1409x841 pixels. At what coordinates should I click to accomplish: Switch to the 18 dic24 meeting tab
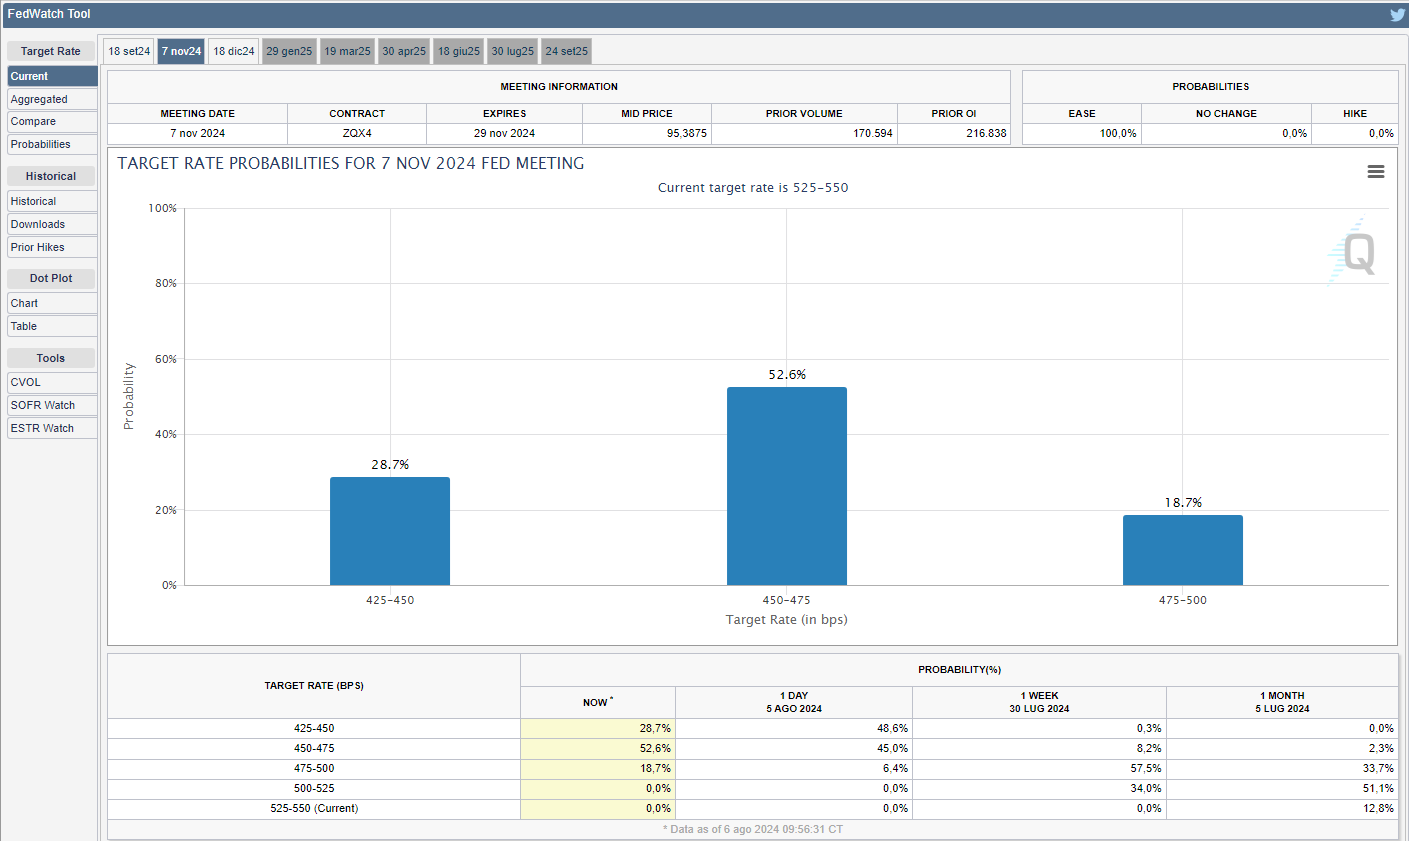(234, 51)
